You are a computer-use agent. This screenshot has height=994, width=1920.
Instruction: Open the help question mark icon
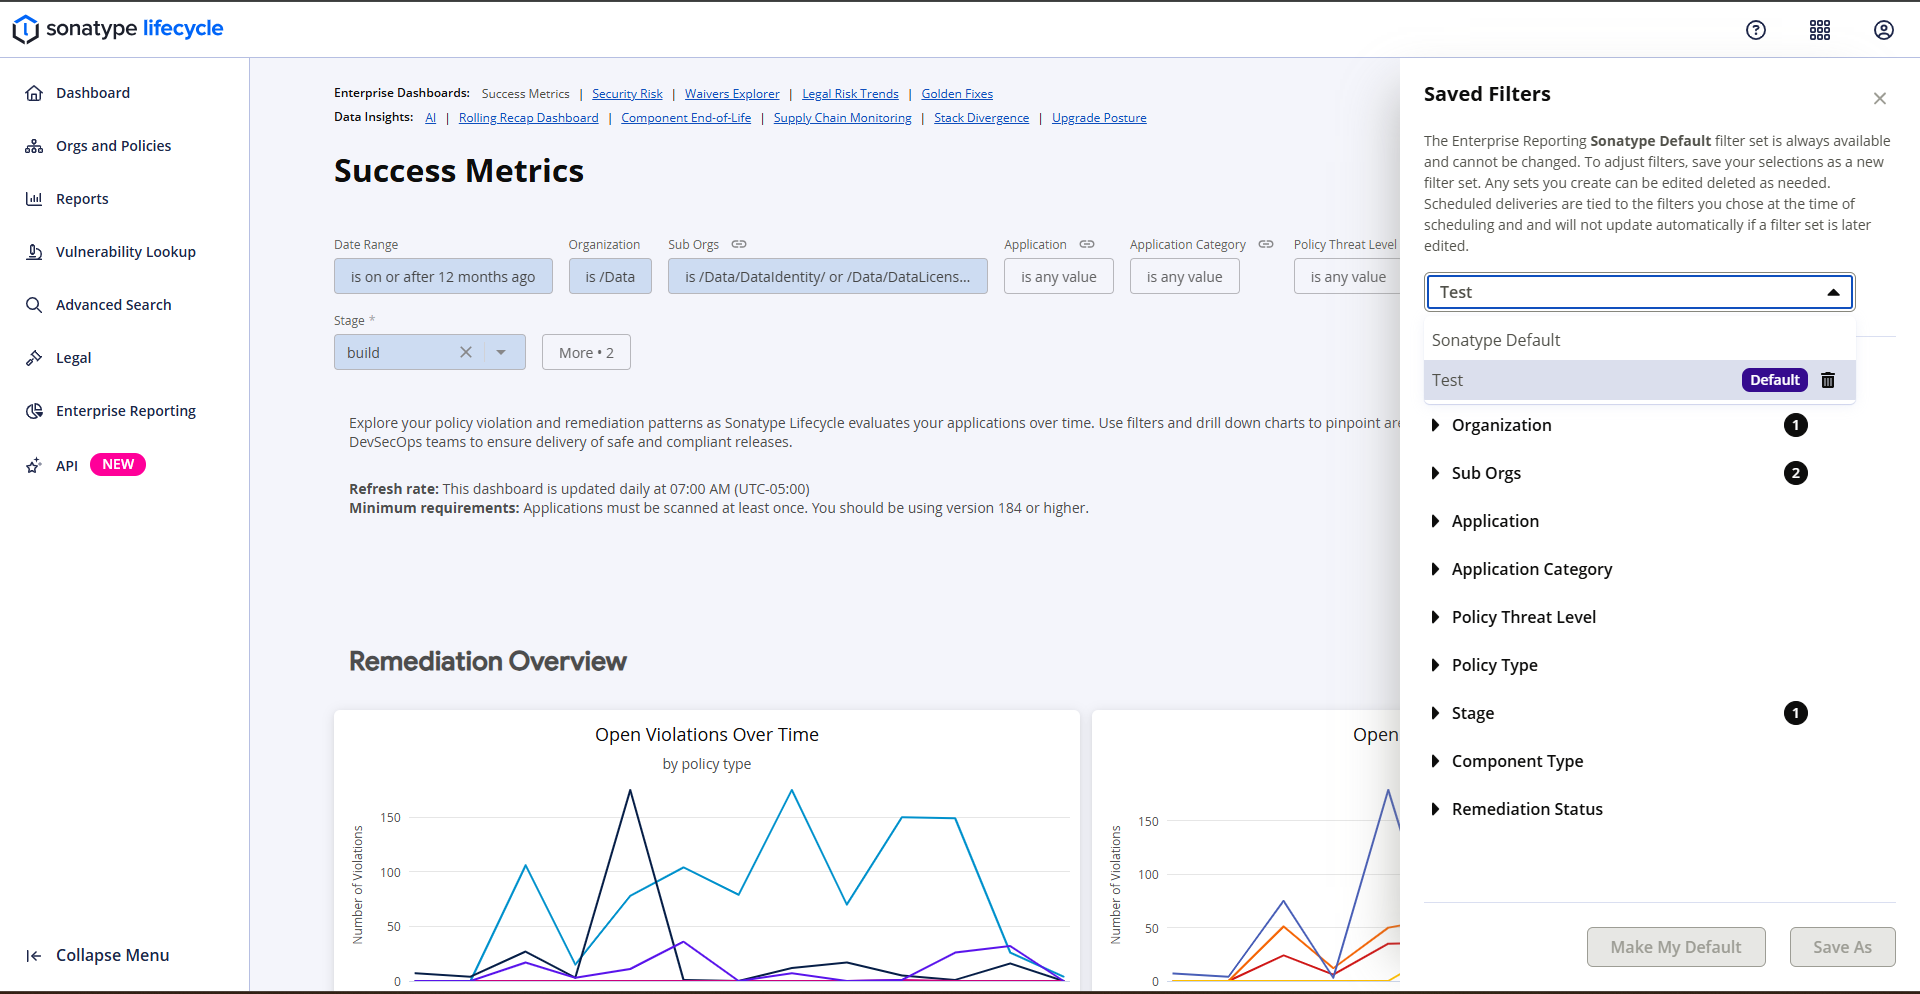[x=1756, y=30]
